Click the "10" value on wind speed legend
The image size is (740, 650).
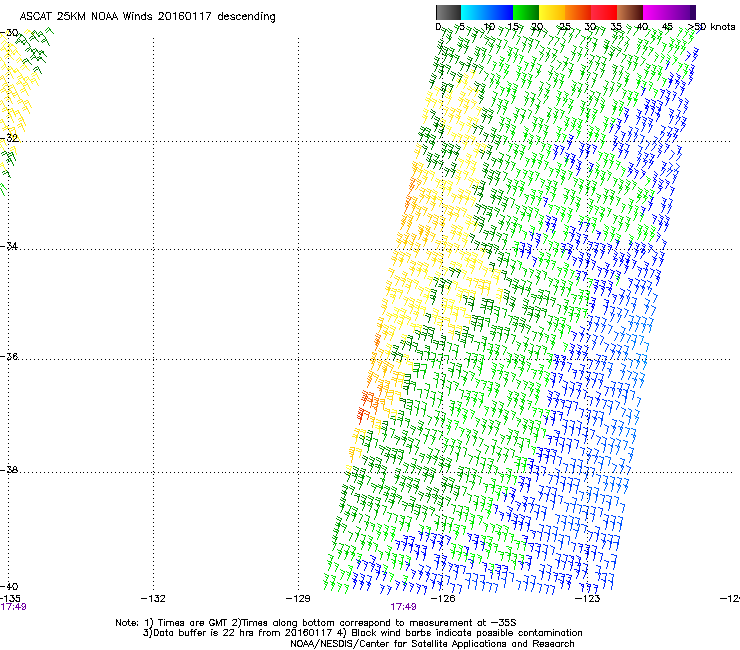click(x=489, y=27)
